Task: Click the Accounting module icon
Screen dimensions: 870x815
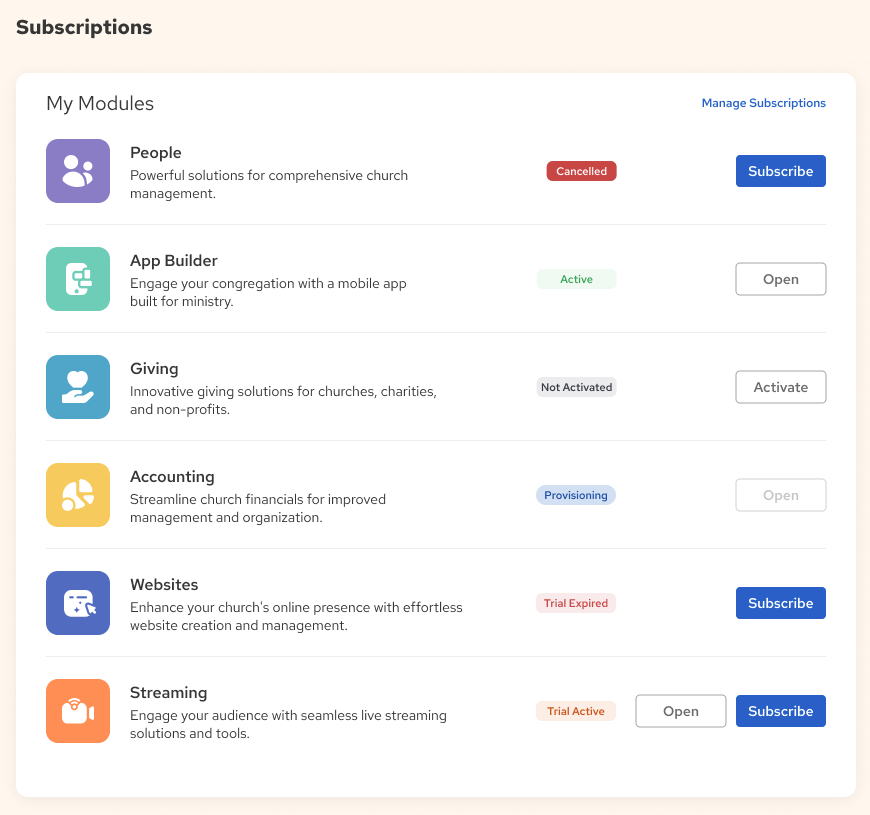Action: [x=77, y=494]
